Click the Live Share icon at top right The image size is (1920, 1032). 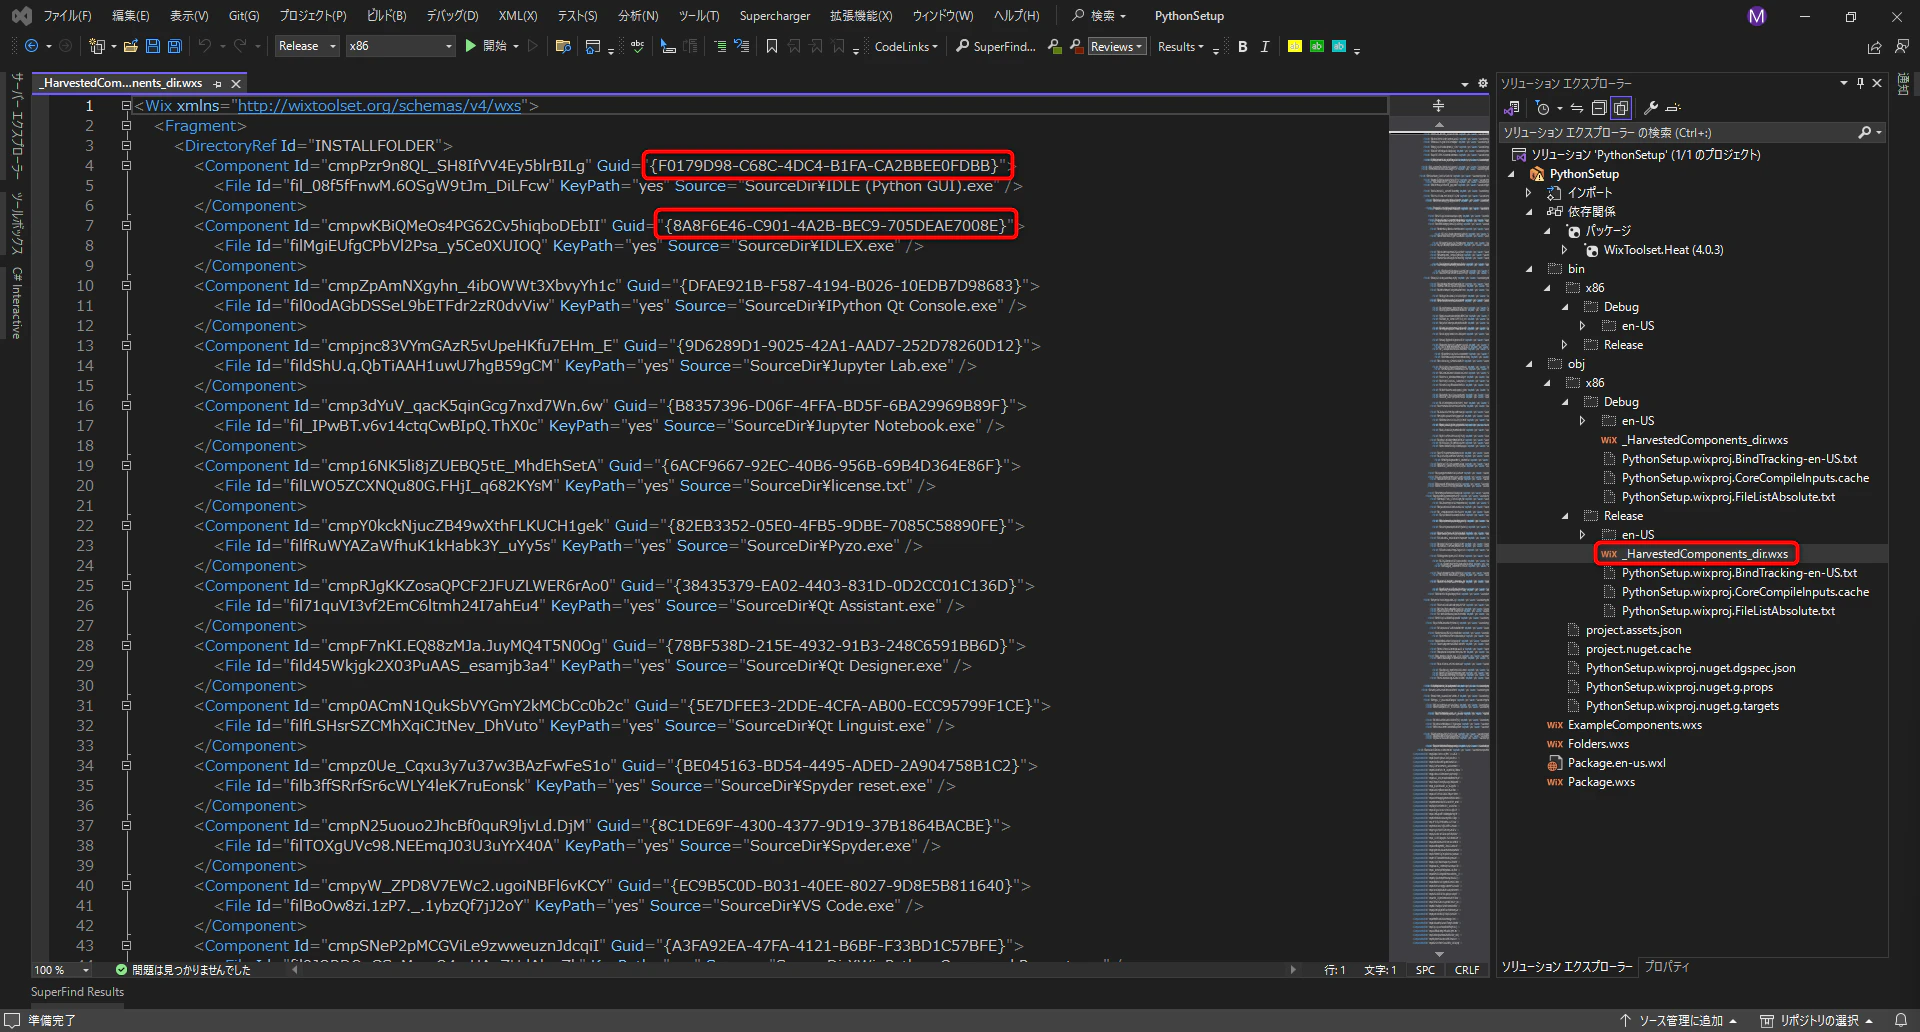click(1874, 47)
